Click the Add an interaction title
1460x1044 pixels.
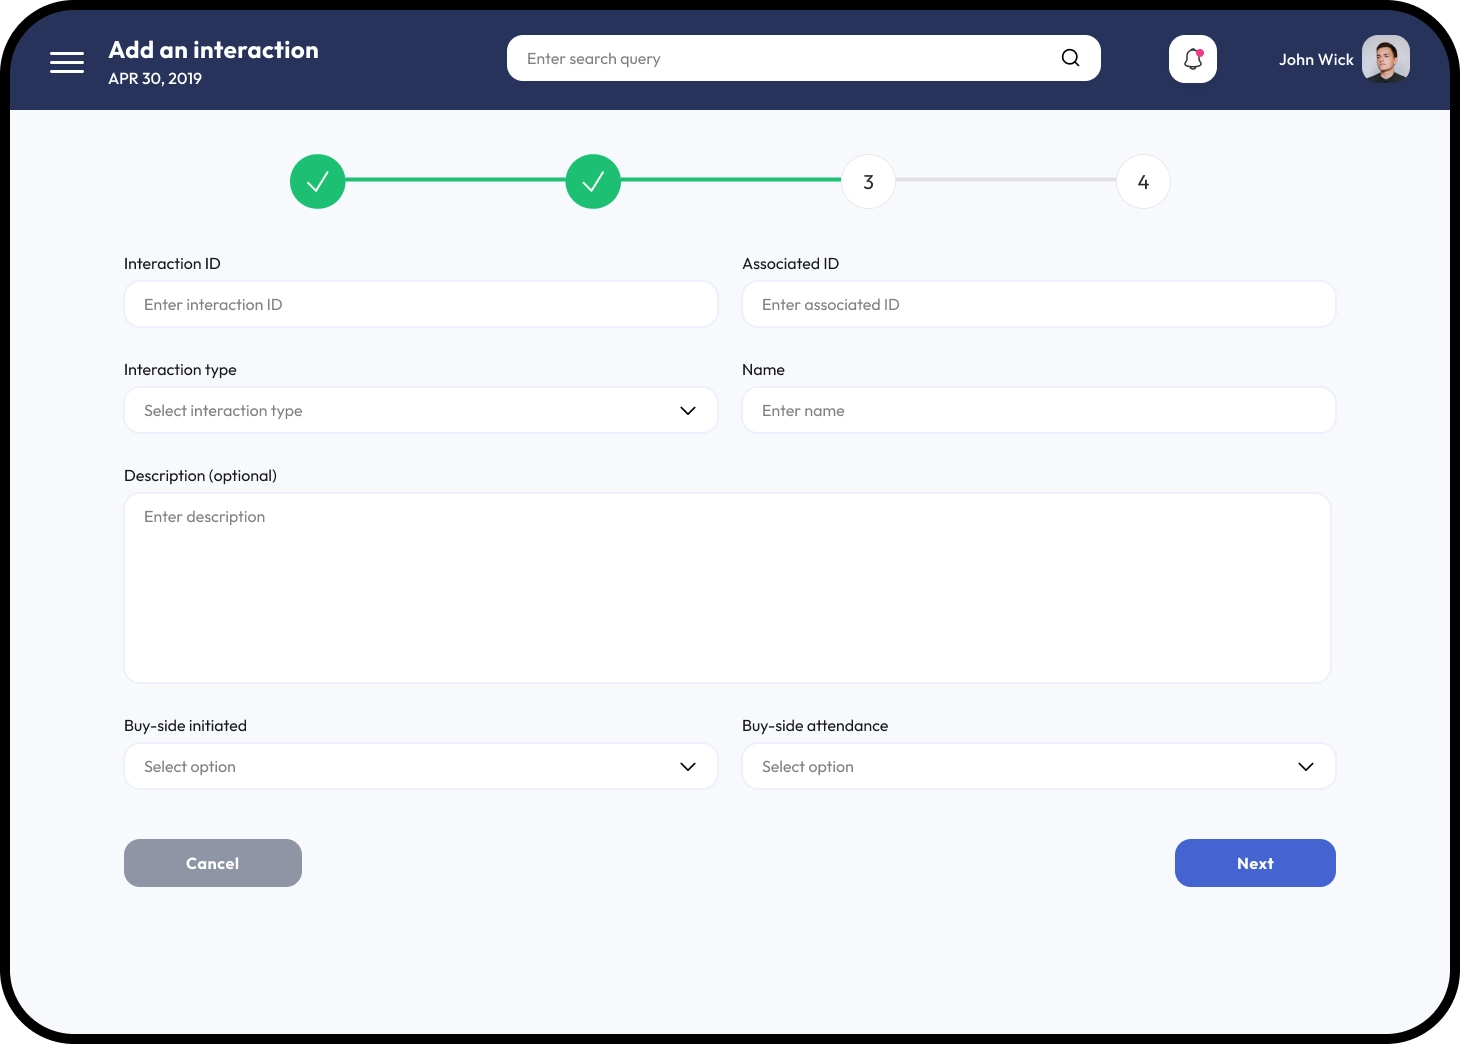(213, 50)
